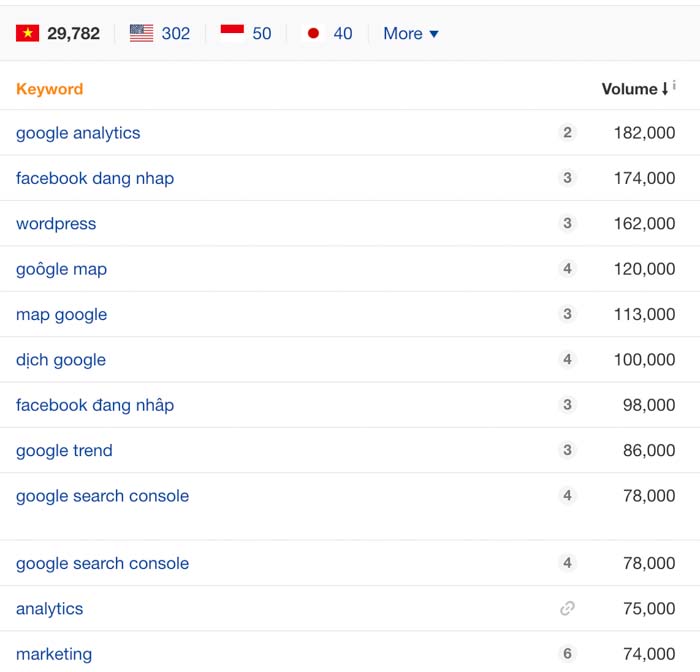This screenshot has height=672, width=700.
Task: Open the facebook dang nhap keyword link
Action: [x=95, y=179]
